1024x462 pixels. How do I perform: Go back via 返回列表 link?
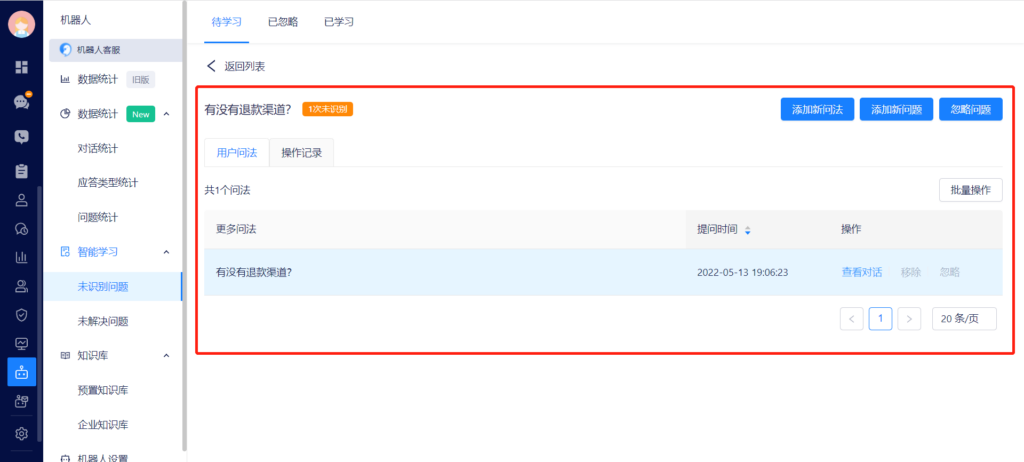pyautogui.click(x=245, y=66)
